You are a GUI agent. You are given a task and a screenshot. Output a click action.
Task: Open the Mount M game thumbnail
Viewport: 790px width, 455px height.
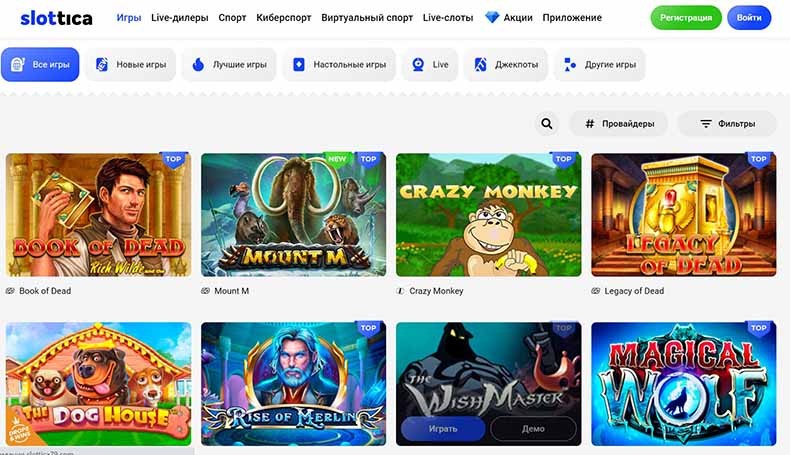click(x=293, y=215)
